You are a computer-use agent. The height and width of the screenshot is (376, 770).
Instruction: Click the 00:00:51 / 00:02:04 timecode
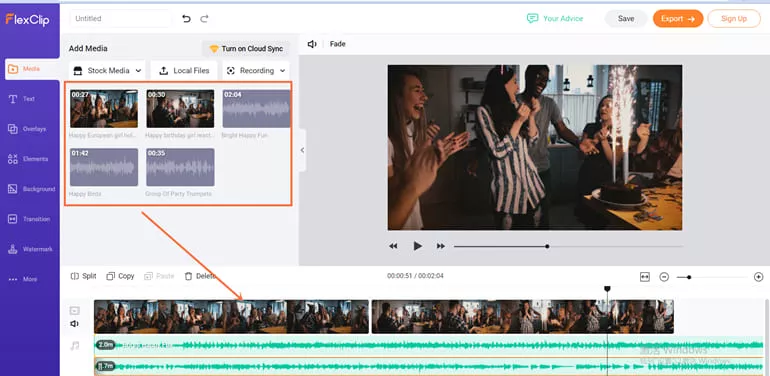(x=415, y=276)
